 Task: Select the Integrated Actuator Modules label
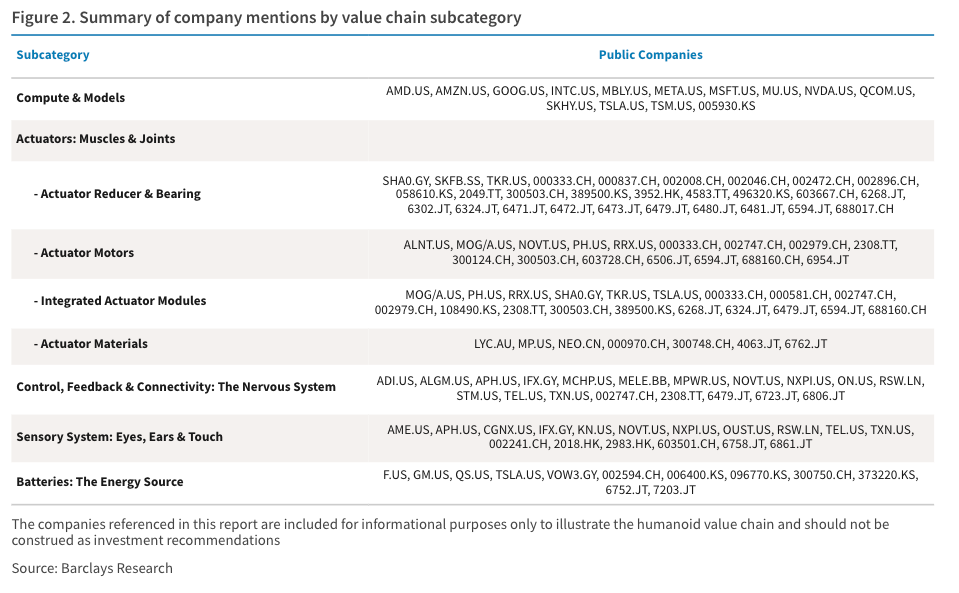click(x=120, y=301)
